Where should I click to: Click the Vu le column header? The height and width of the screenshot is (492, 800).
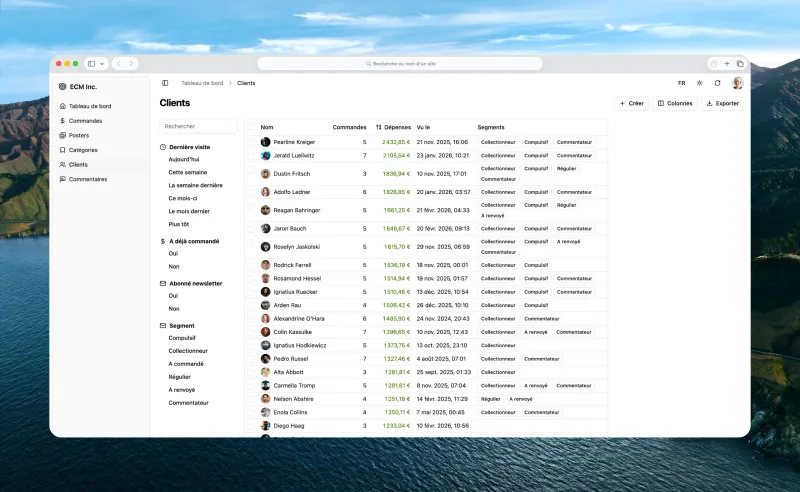point(423,127)
